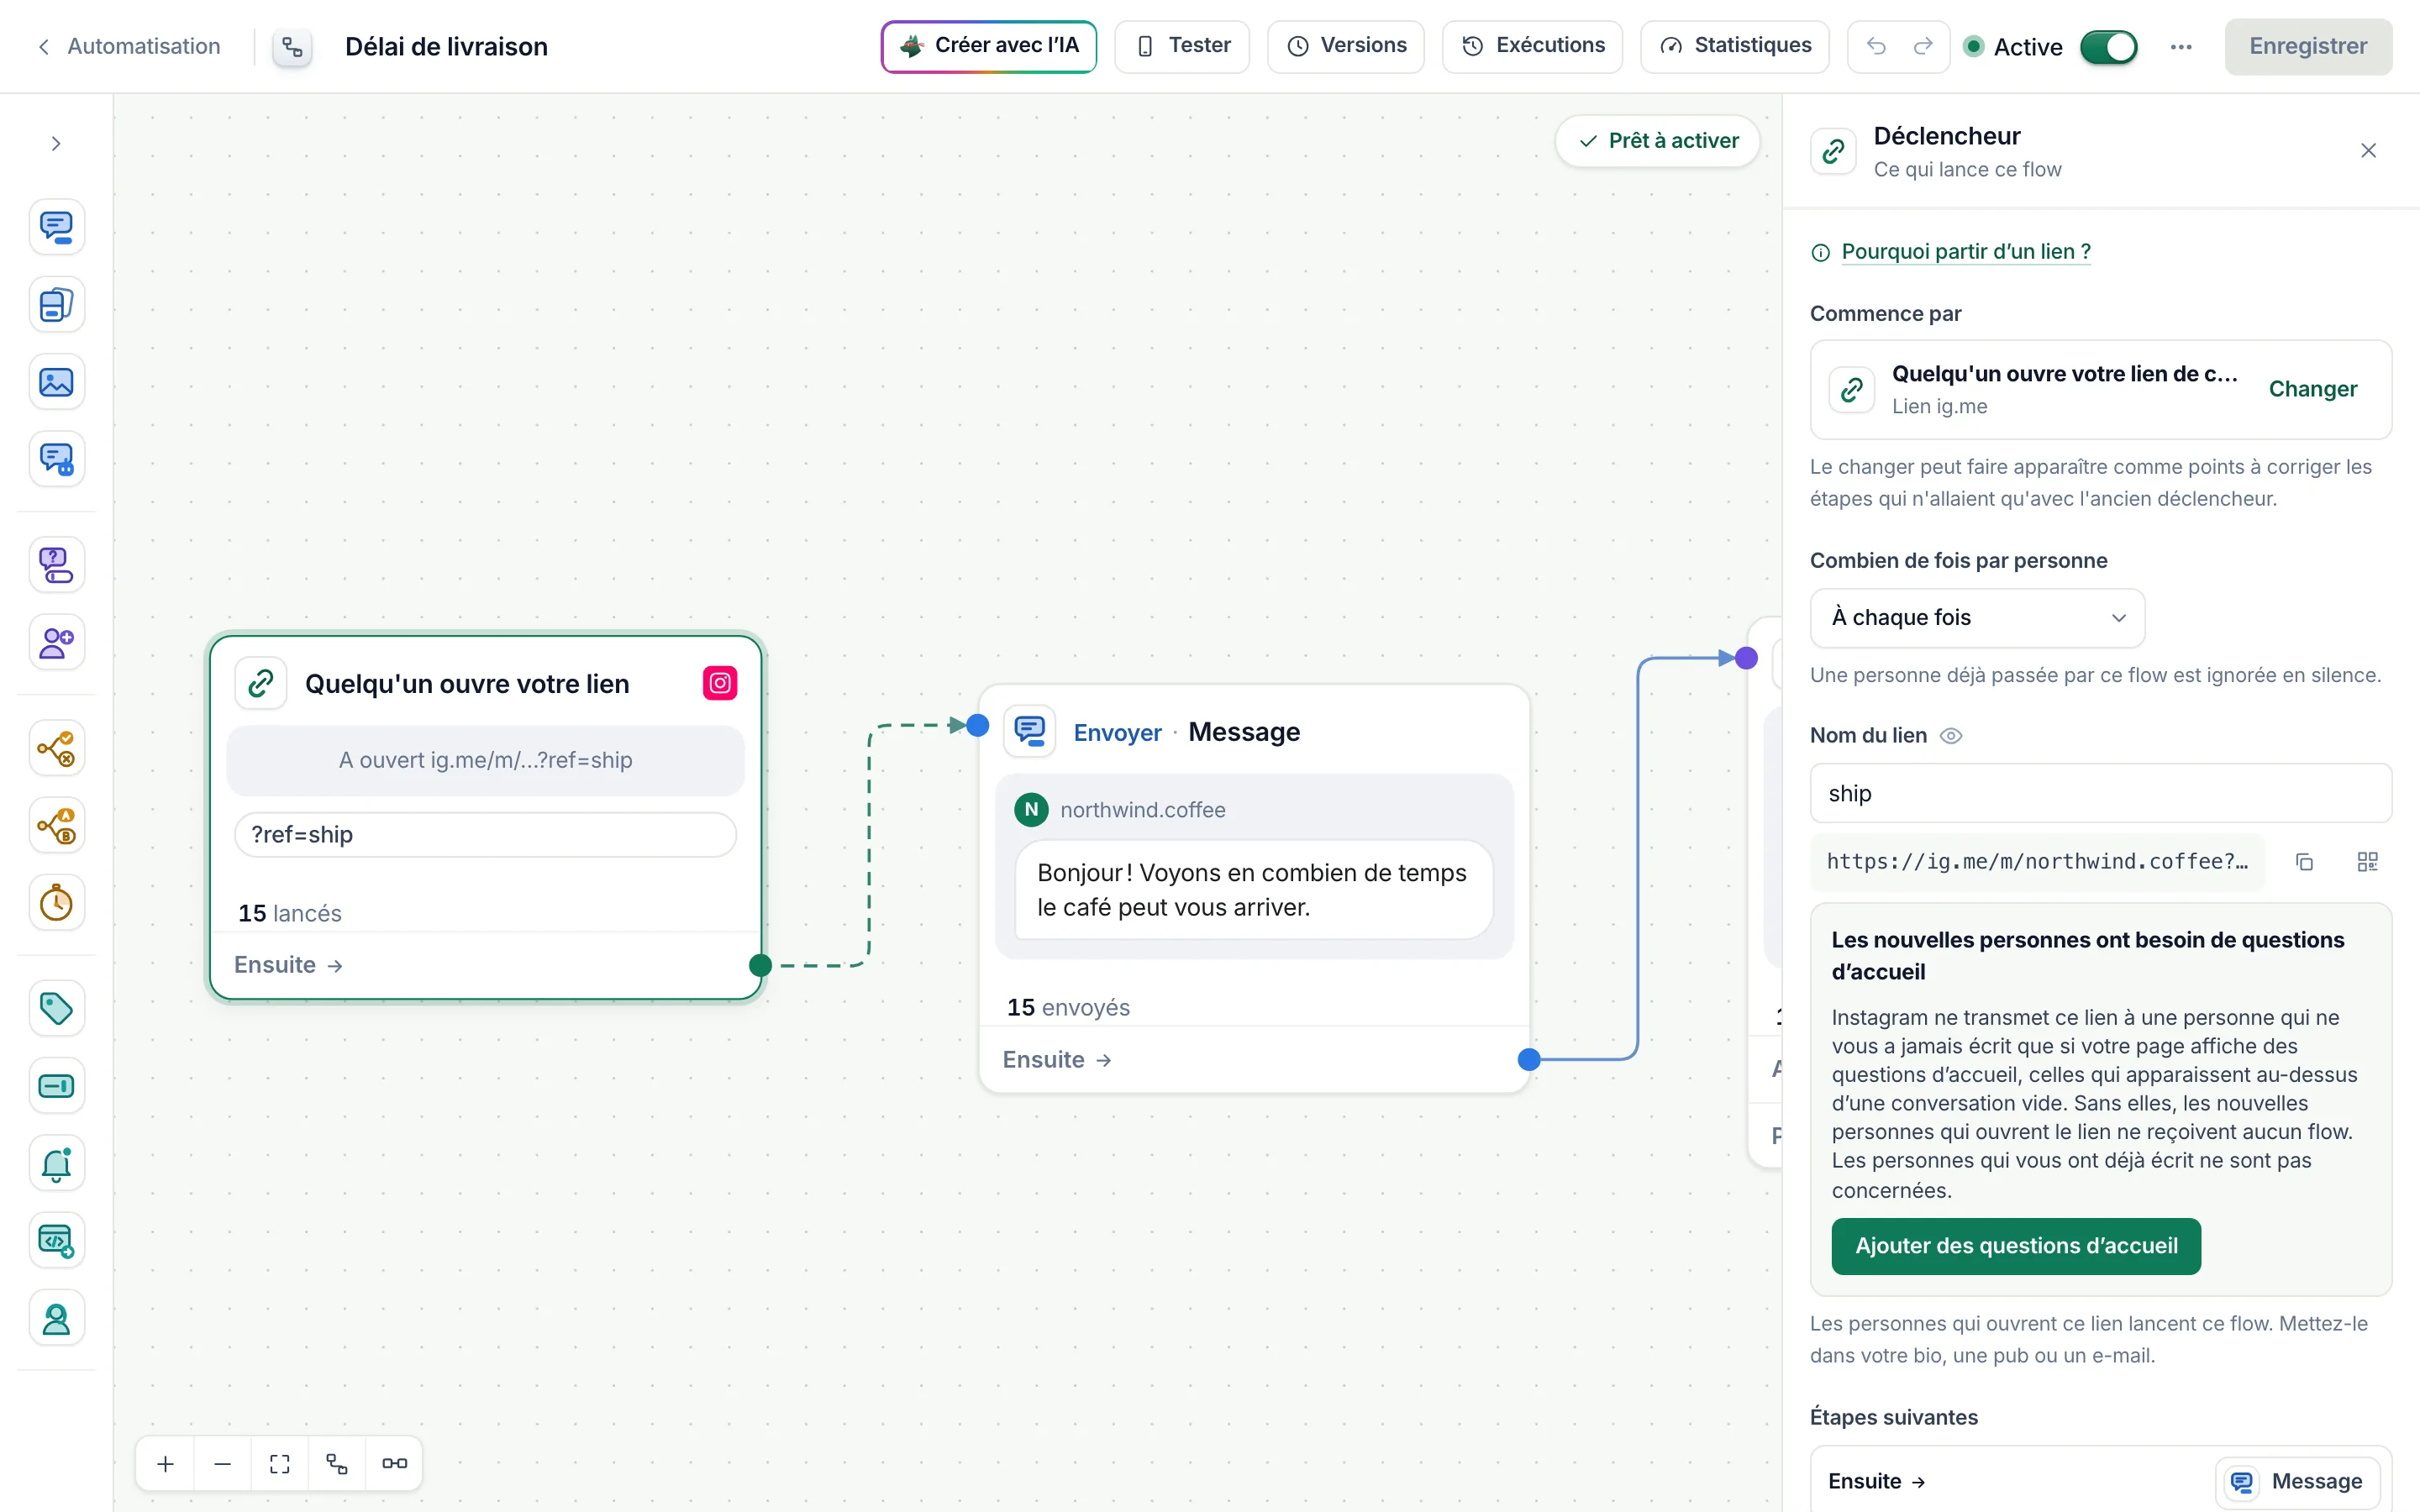Click the ?ref=ship chip in trigger node
Screen dimensions: 2420x1512
485,835
